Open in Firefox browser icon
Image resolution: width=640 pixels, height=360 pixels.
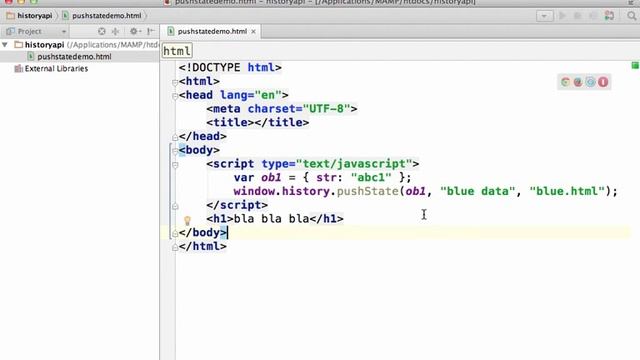point(578,82)
